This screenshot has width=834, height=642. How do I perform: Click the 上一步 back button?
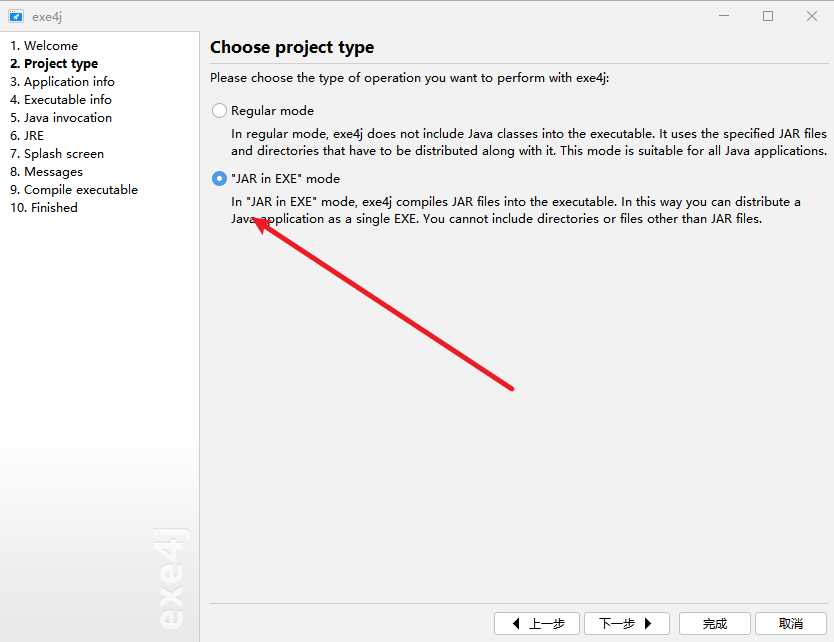click(x=537, y=624)
